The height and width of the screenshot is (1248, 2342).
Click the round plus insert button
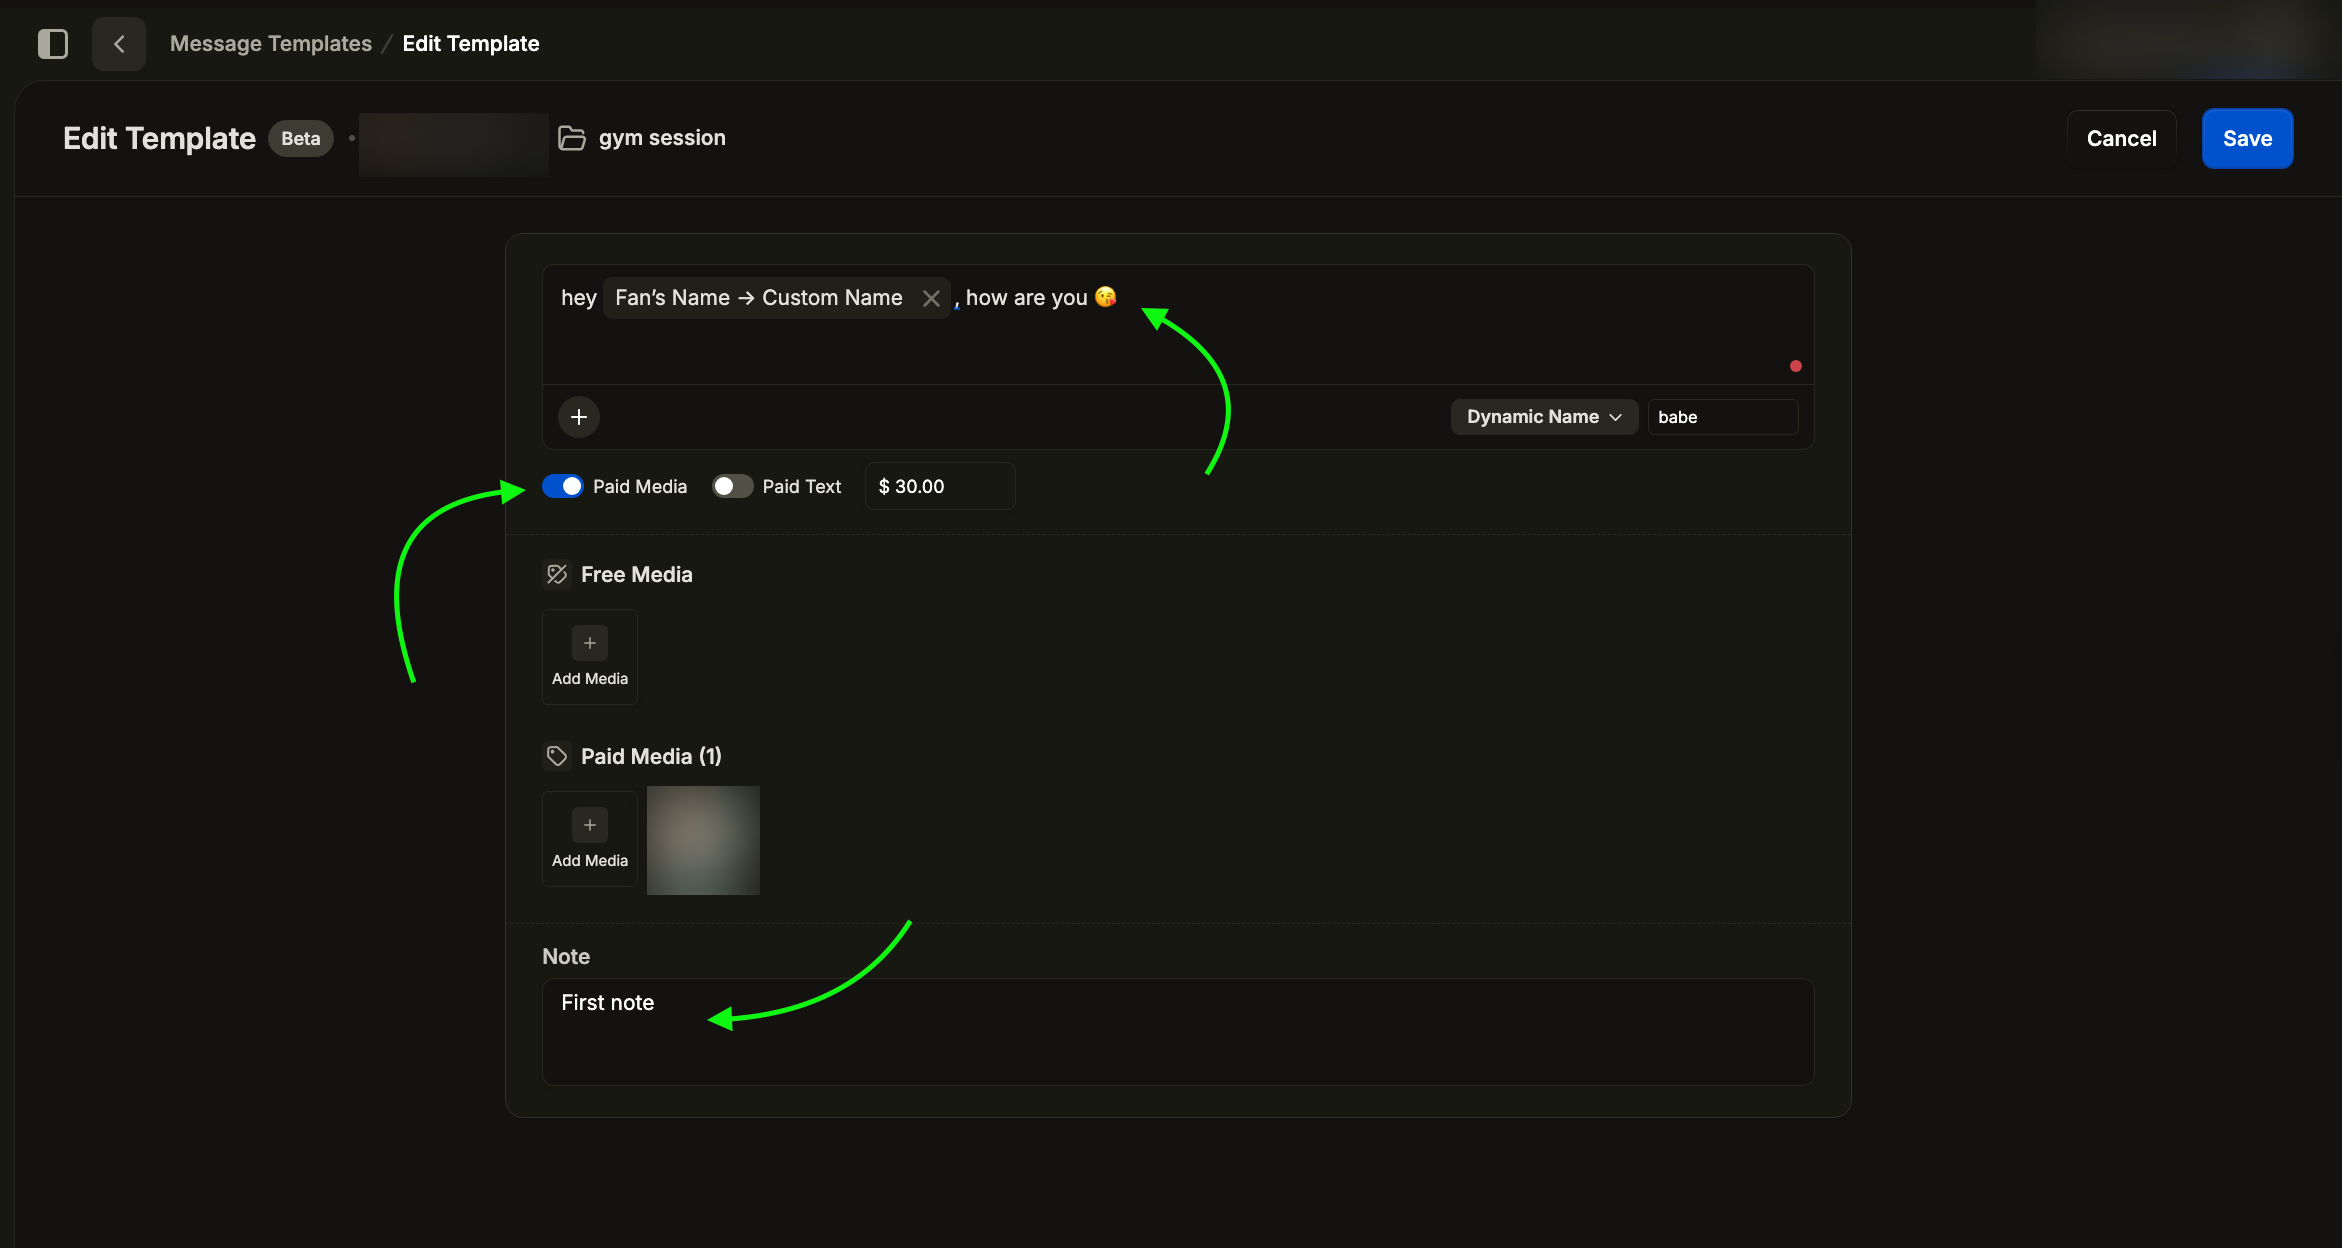(579, 417)
